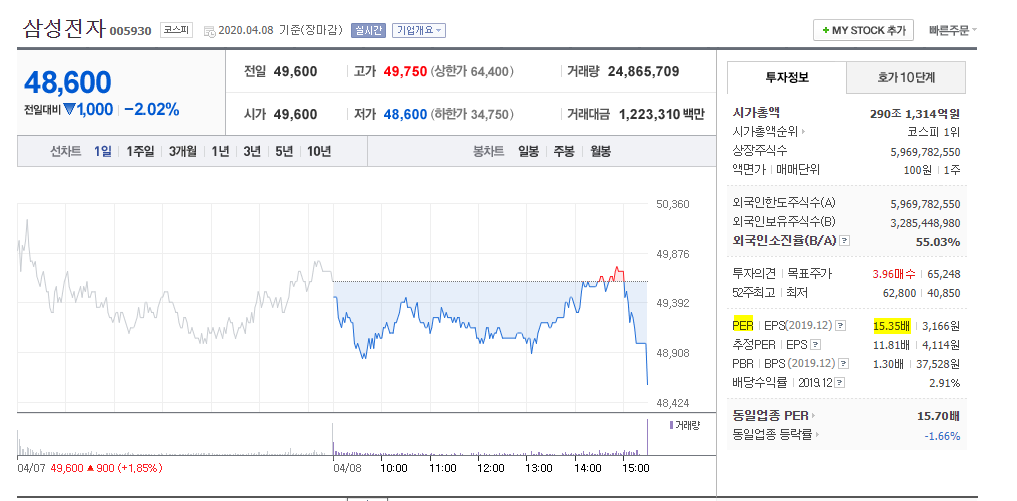1017x501 pixels.
Task: Switch to 투자정보 tab
Action: pyautogui.click(x=787, y=77)
